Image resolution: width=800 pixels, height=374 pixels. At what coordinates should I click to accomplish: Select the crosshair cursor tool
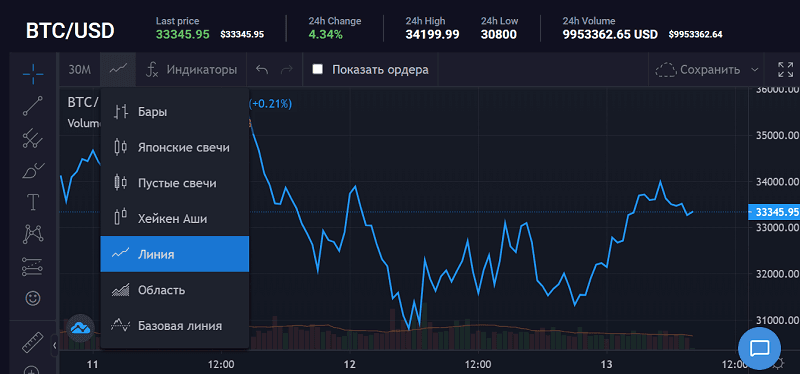pyautogui.click(x=33, y=74)
